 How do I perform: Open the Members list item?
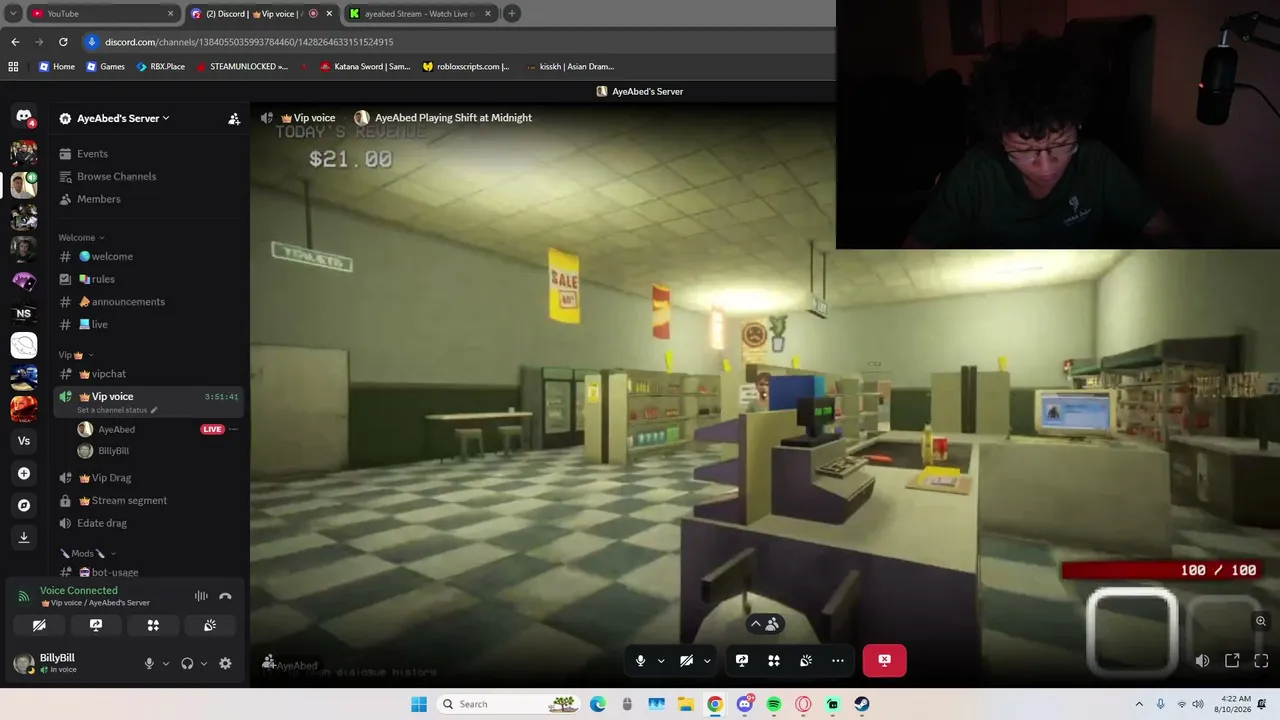click(x=148, y=199)
